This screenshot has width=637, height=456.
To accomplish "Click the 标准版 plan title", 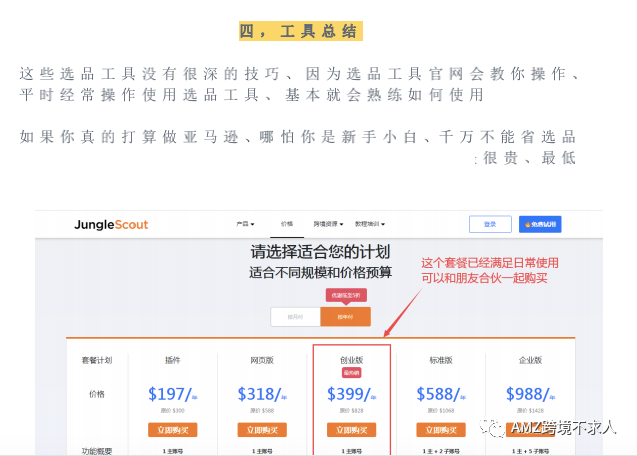I will pyautogui.click(x=441, y=360).
